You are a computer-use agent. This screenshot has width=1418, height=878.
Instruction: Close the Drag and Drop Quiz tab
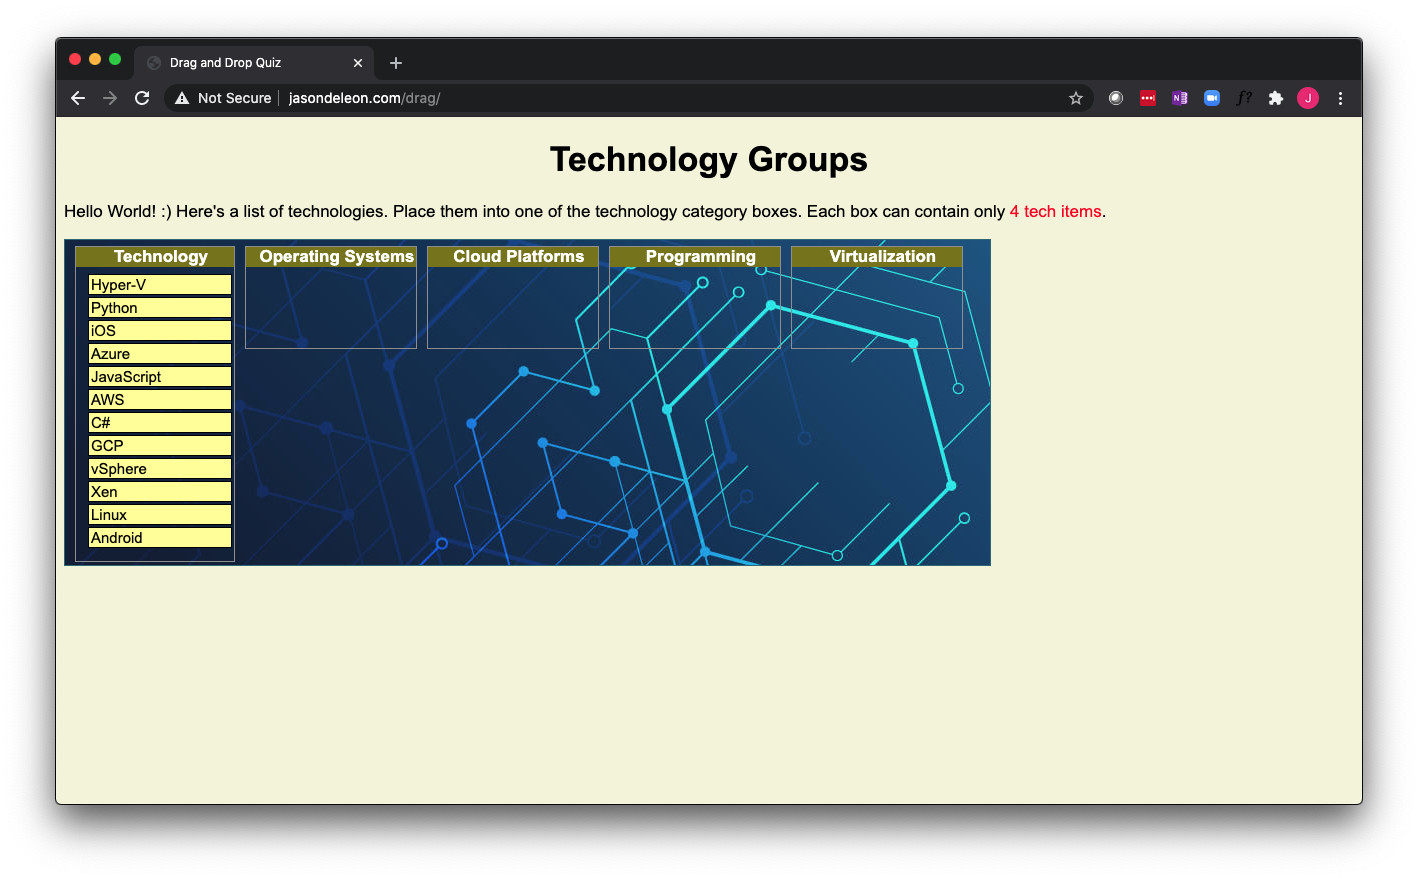(x=358, y=63)
